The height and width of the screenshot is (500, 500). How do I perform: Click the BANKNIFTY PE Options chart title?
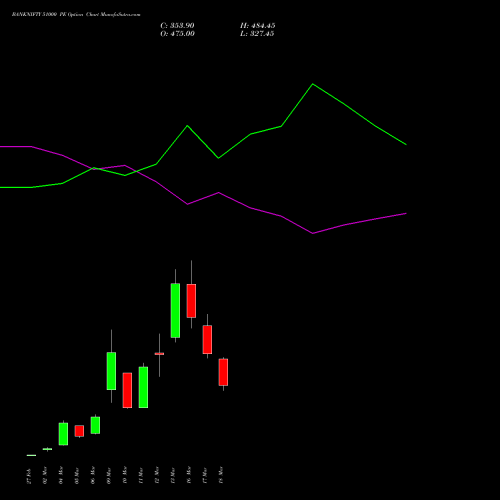click(76, 15)
